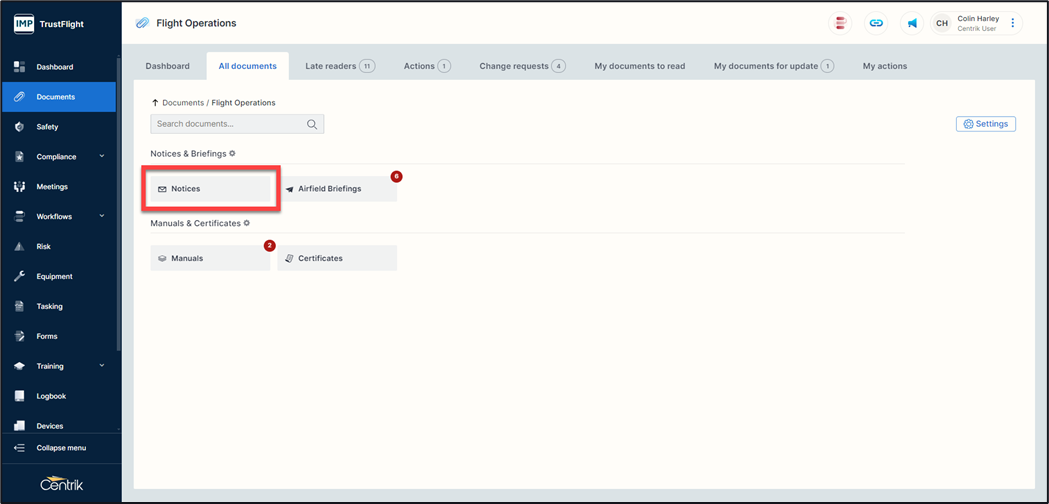Click the magnifier search icon
1049x504 pixels.
[312, 124]
